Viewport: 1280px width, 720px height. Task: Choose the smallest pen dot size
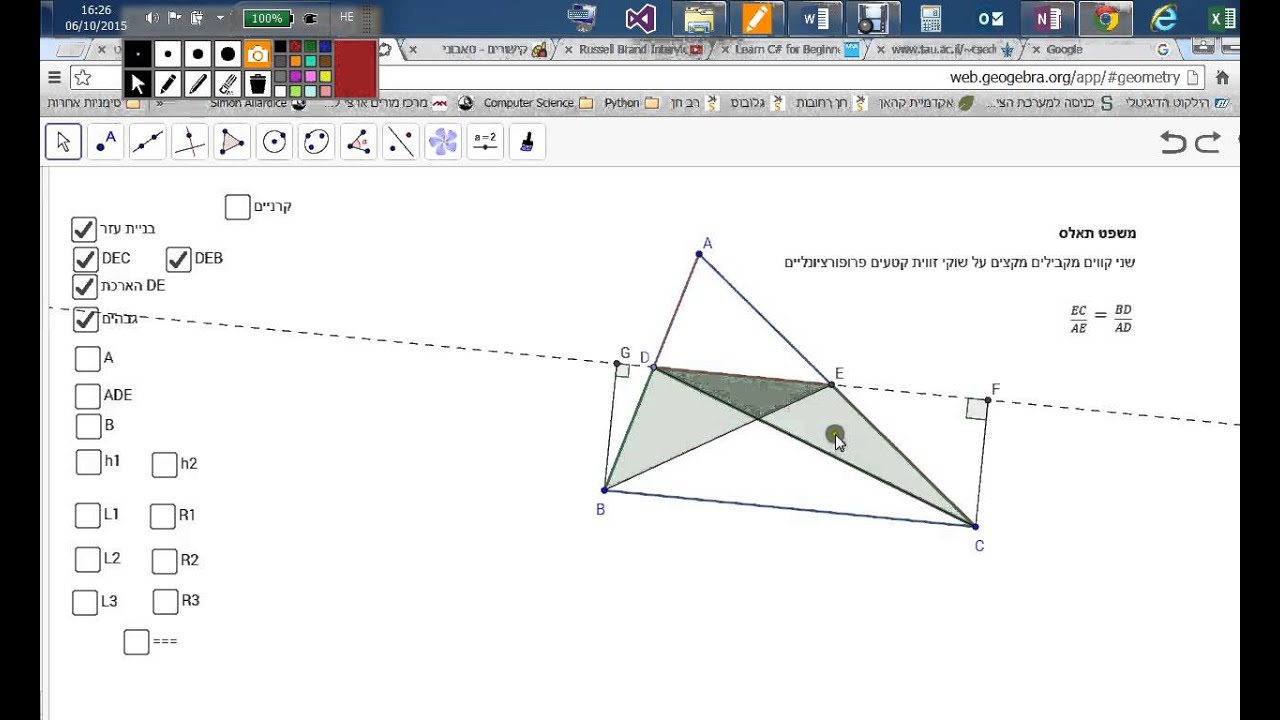point(138,55)
